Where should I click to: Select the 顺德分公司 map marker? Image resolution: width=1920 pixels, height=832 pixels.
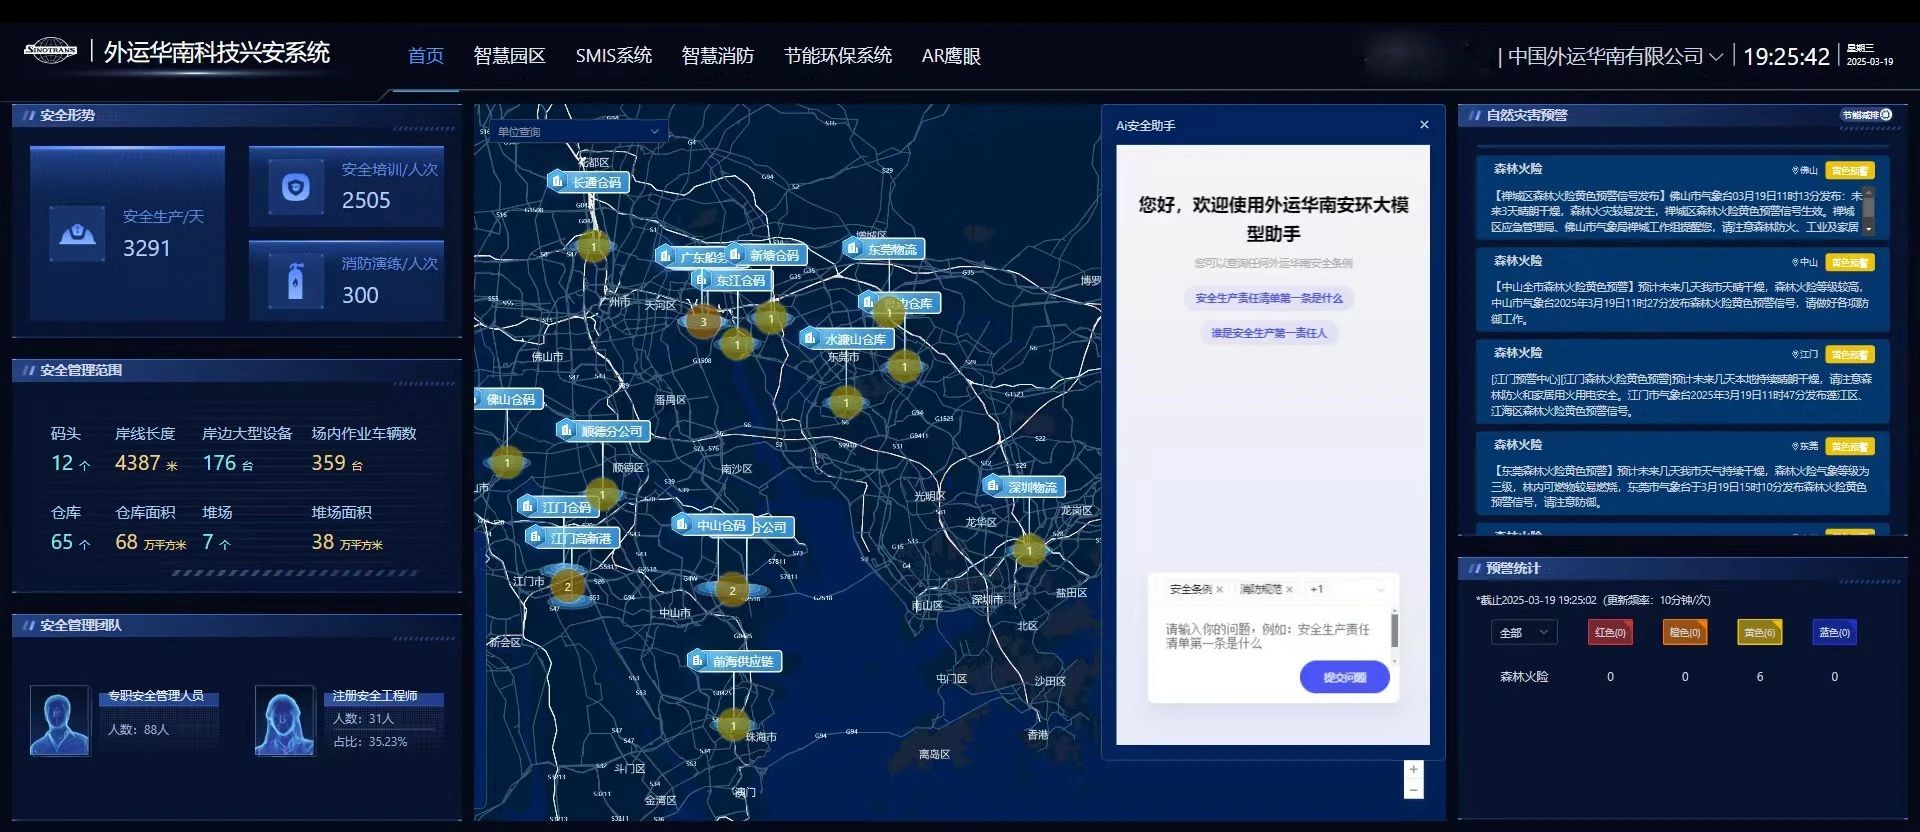click(604, 431)
